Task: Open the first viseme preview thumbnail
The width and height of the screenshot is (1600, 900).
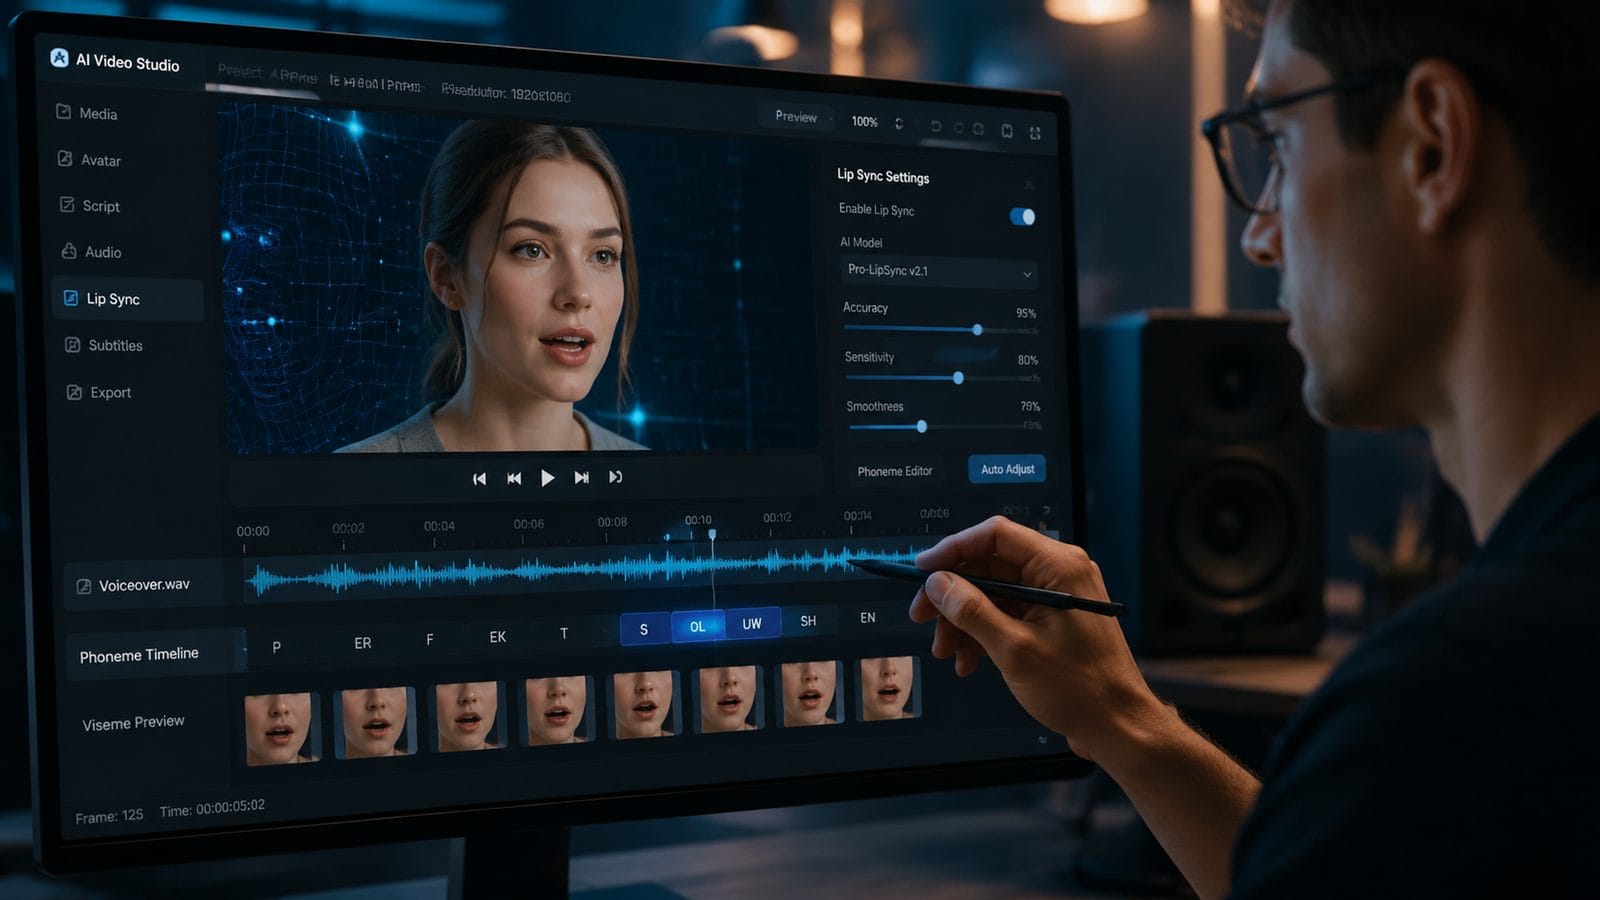Action: pos(282,727)
